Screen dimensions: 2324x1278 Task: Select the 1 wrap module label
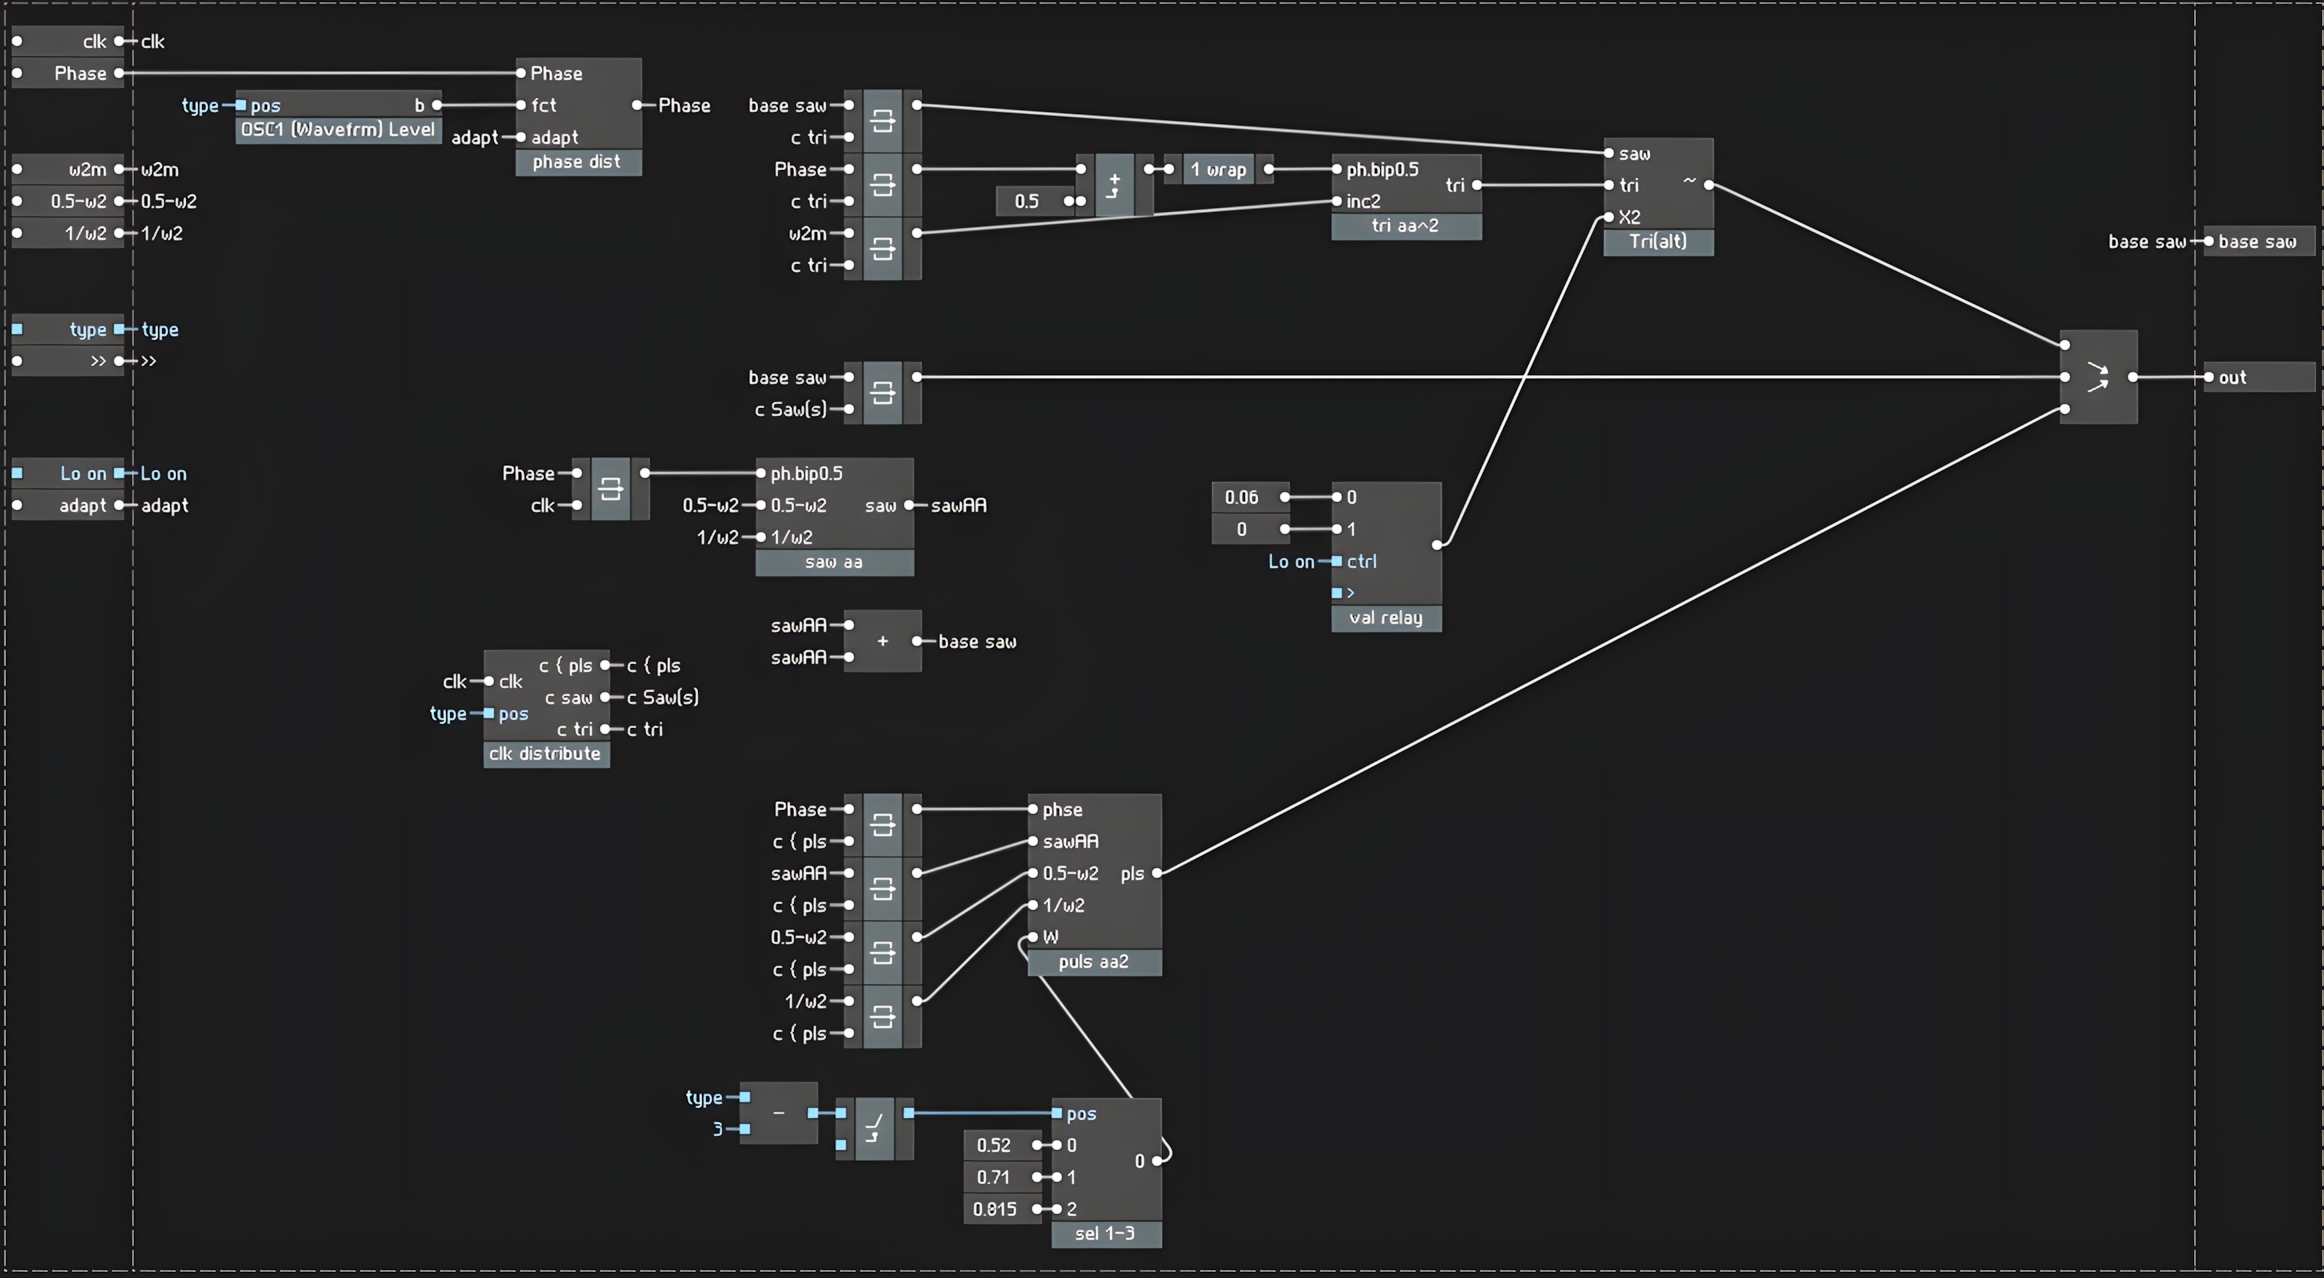pyautogui.click(x=1218, y=170)
